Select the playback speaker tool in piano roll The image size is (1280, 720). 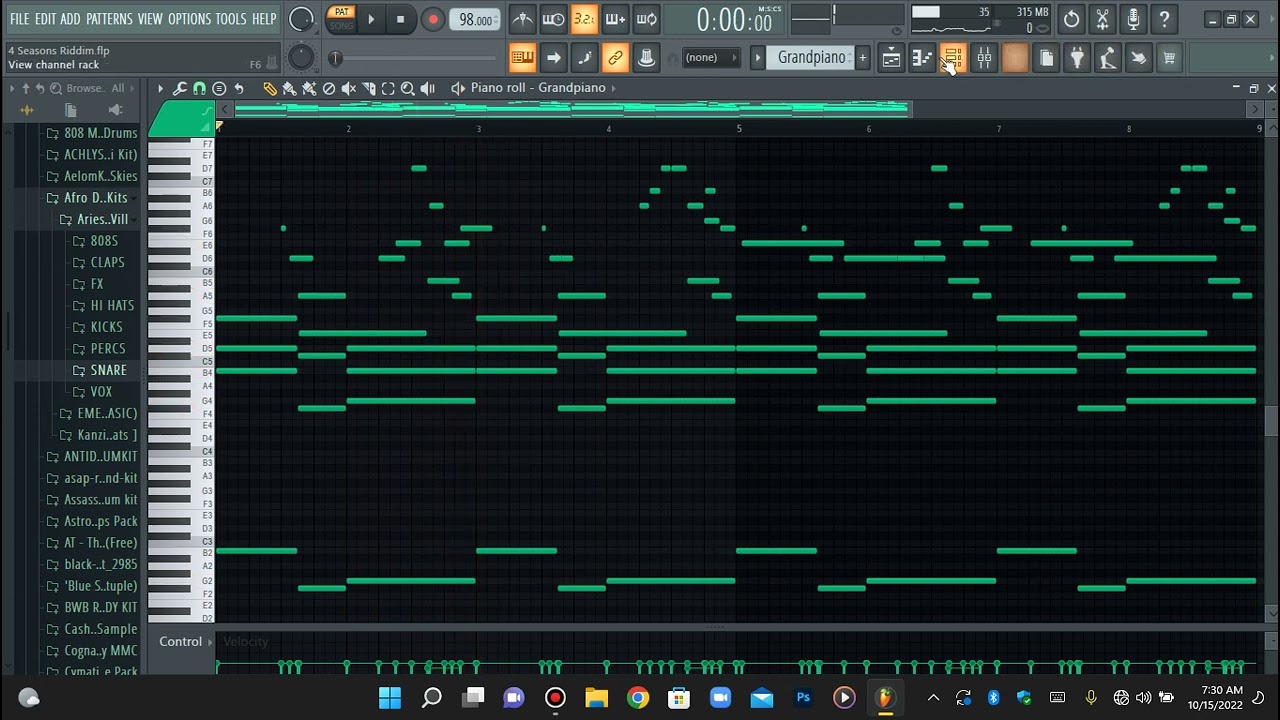click(x=428, y=88)
